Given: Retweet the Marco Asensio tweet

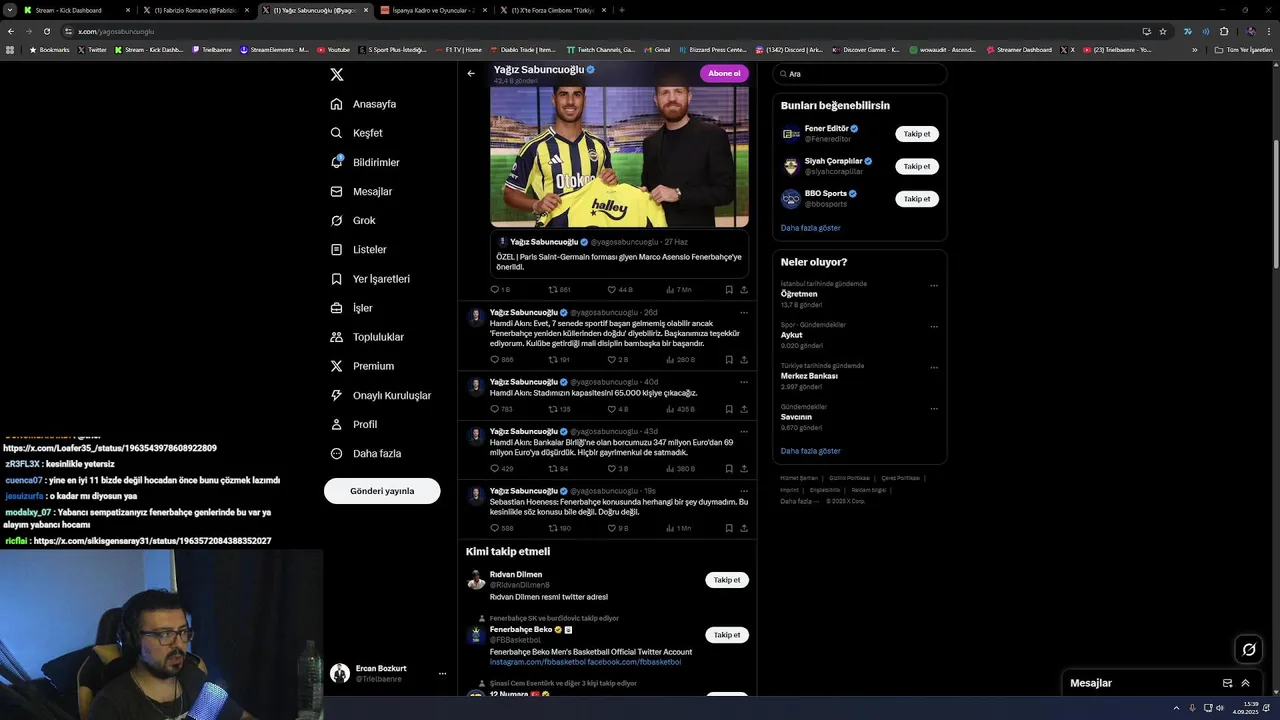Looking at the screenshot, I should [559, 289].
